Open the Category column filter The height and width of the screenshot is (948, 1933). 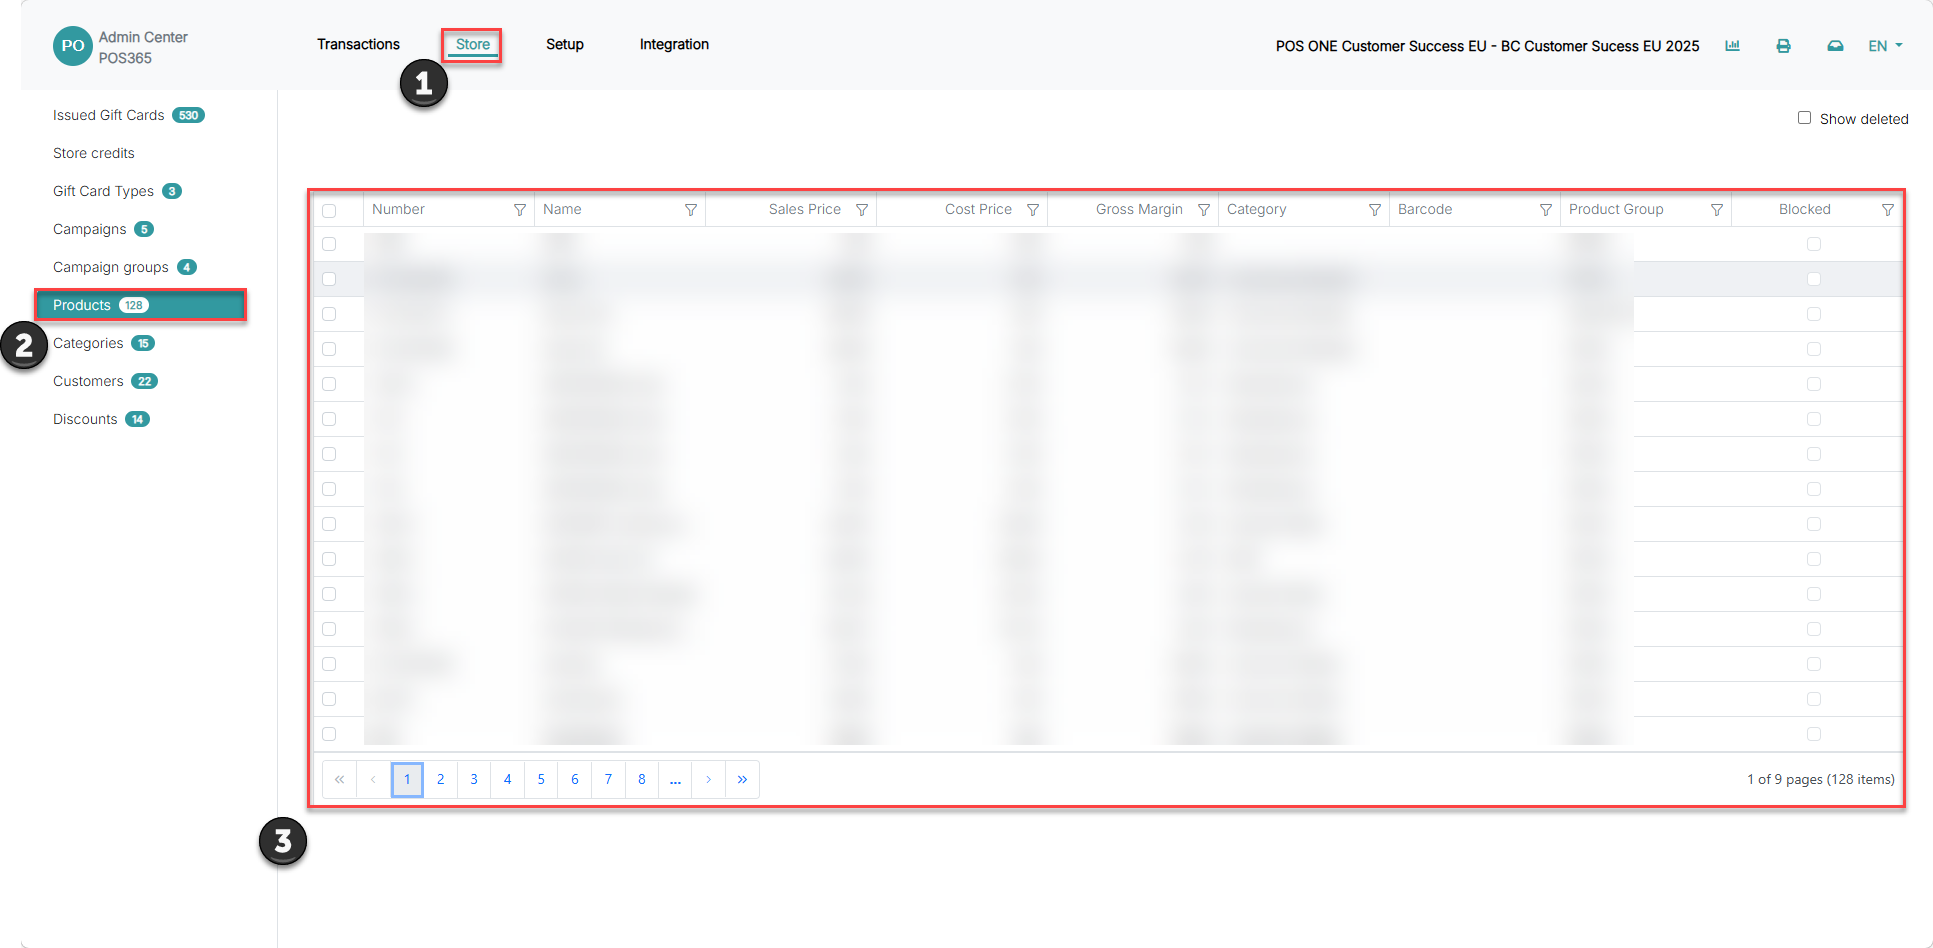1375,210
